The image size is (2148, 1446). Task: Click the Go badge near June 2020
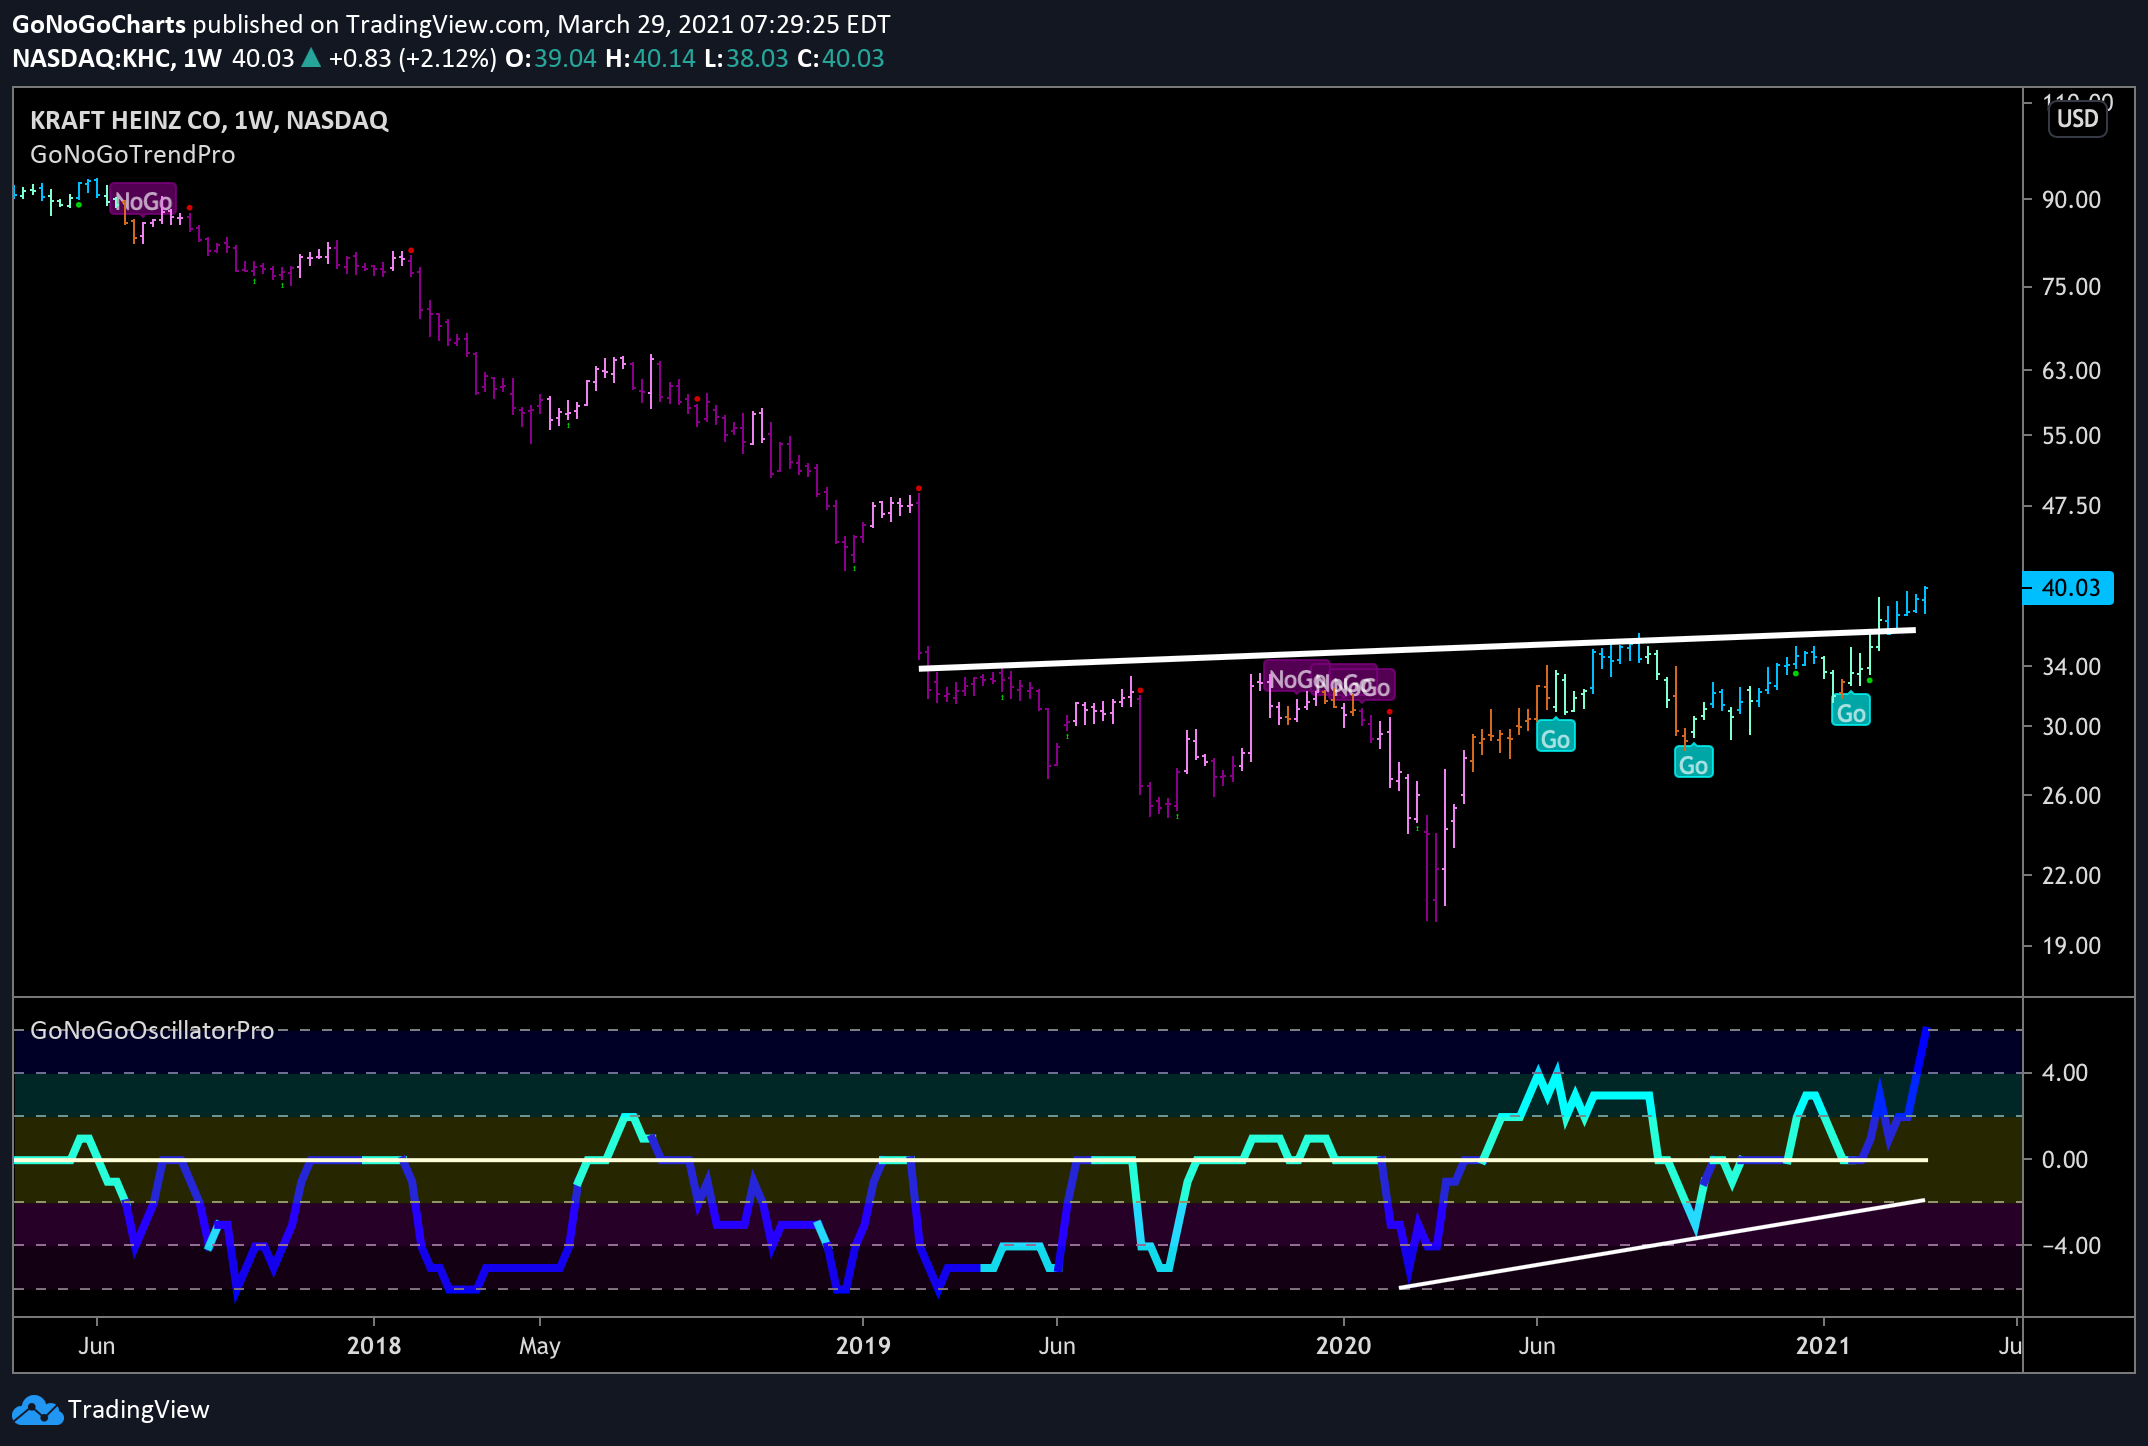[x=1555, y=738]
